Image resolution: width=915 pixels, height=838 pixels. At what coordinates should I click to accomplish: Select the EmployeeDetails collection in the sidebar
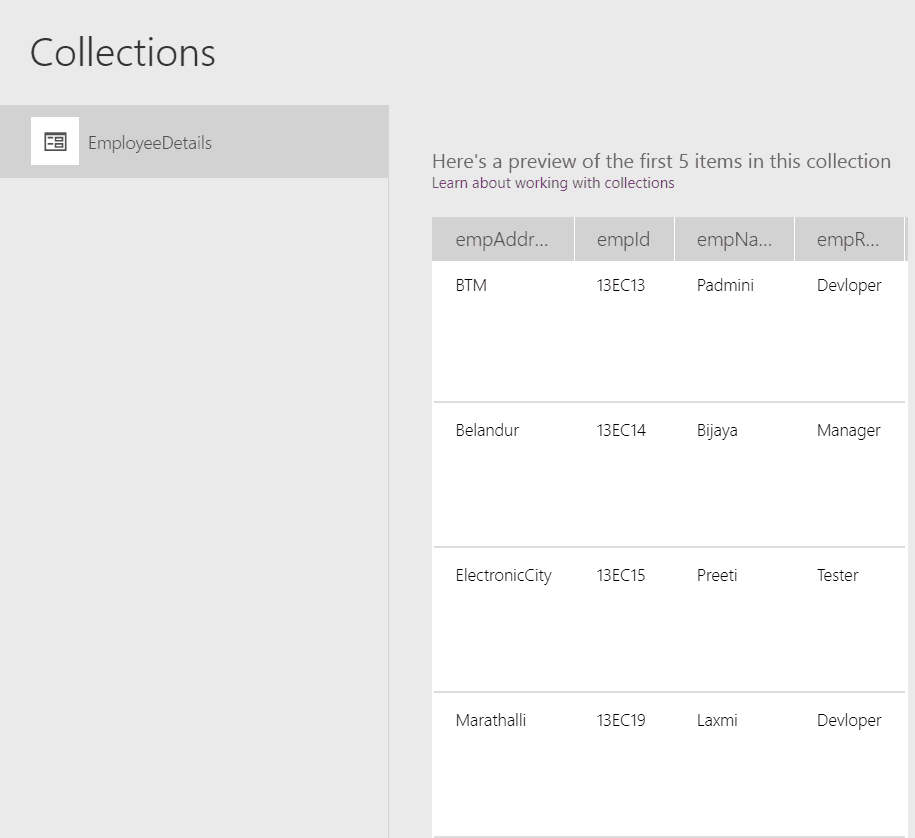click(150, 142)
